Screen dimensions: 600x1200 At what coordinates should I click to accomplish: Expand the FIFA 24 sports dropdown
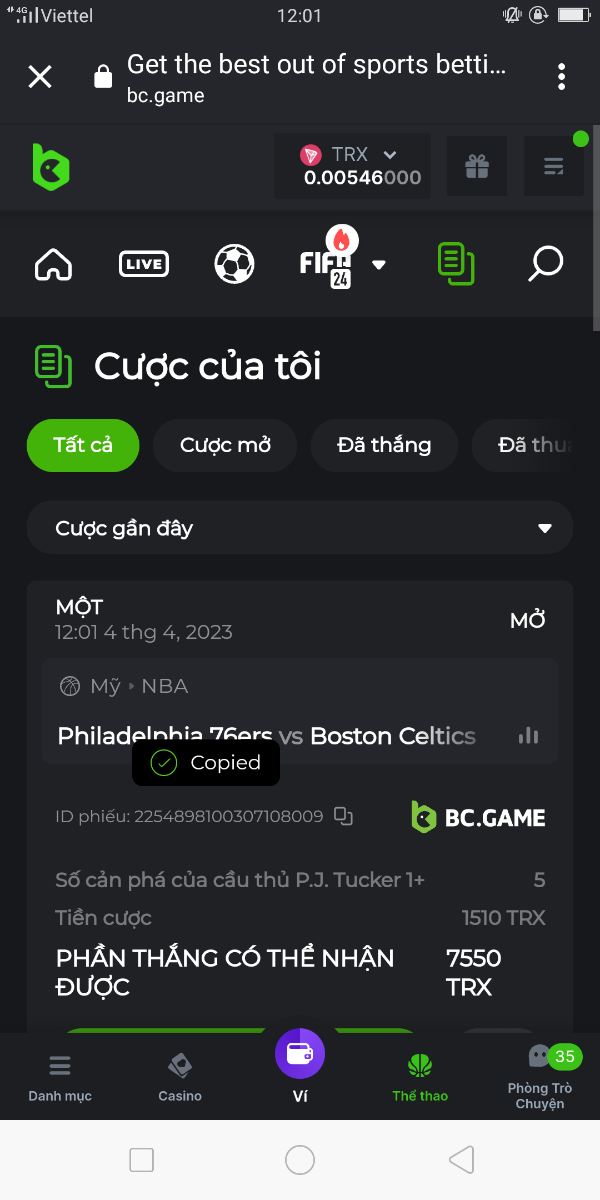[379, 265]
